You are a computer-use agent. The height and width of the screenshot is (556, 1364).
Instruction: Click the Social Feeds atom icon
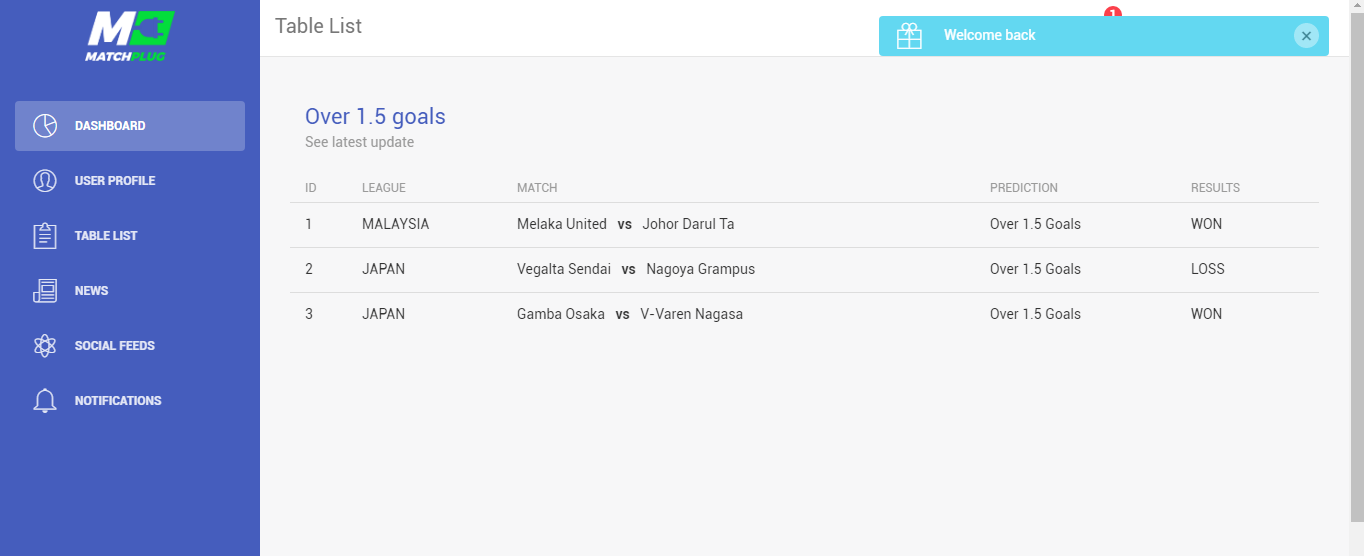[45, 346]
